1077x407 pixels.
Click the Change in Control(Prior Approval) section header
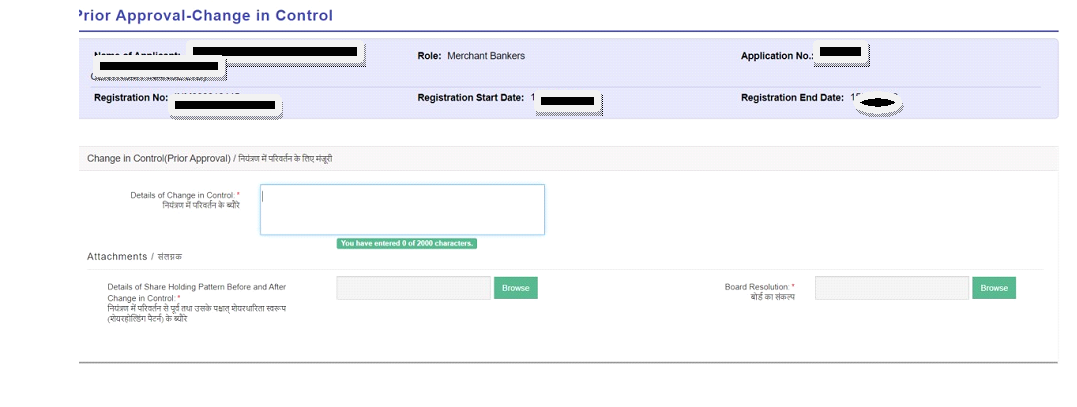217,159
